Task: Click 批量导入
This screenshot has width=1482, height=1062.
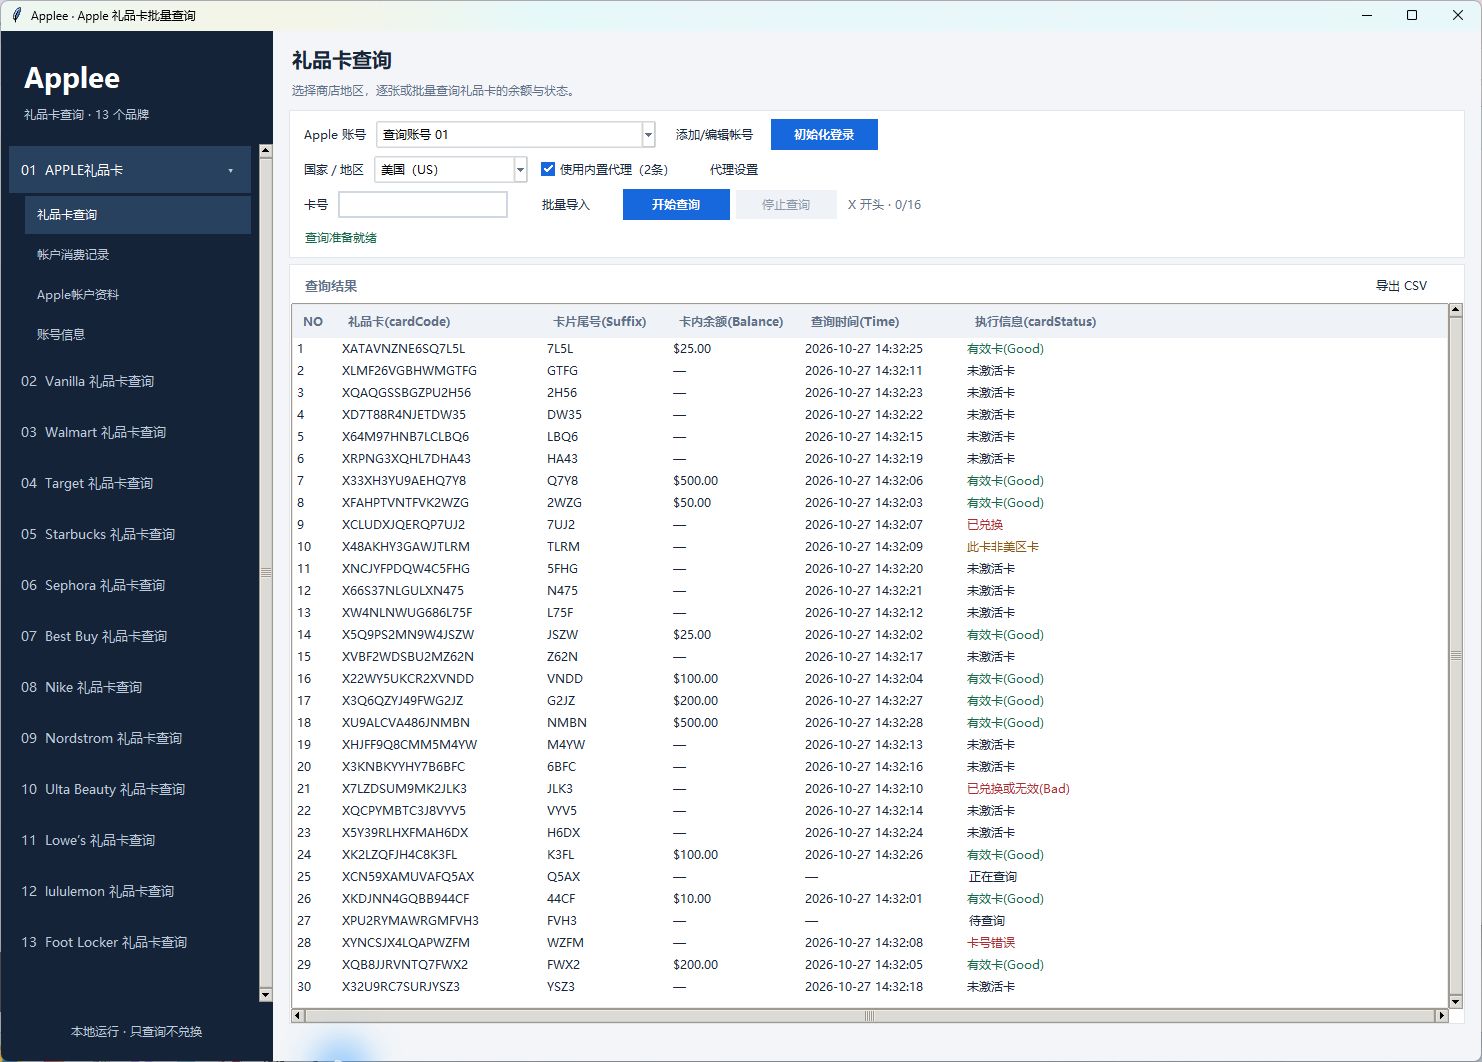Action: pyautogui.click(x=566, y=205)
